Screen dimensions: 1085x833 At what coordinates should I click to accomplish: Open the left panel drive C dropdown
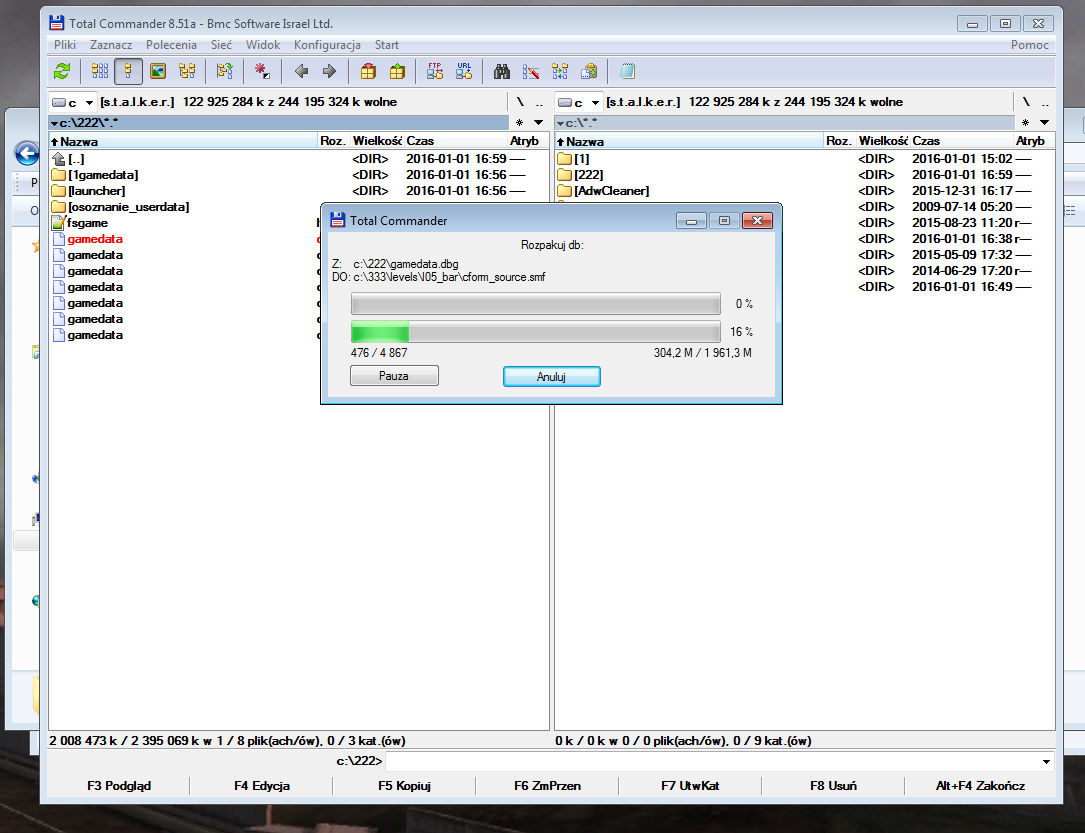click(x=72, y=102)
